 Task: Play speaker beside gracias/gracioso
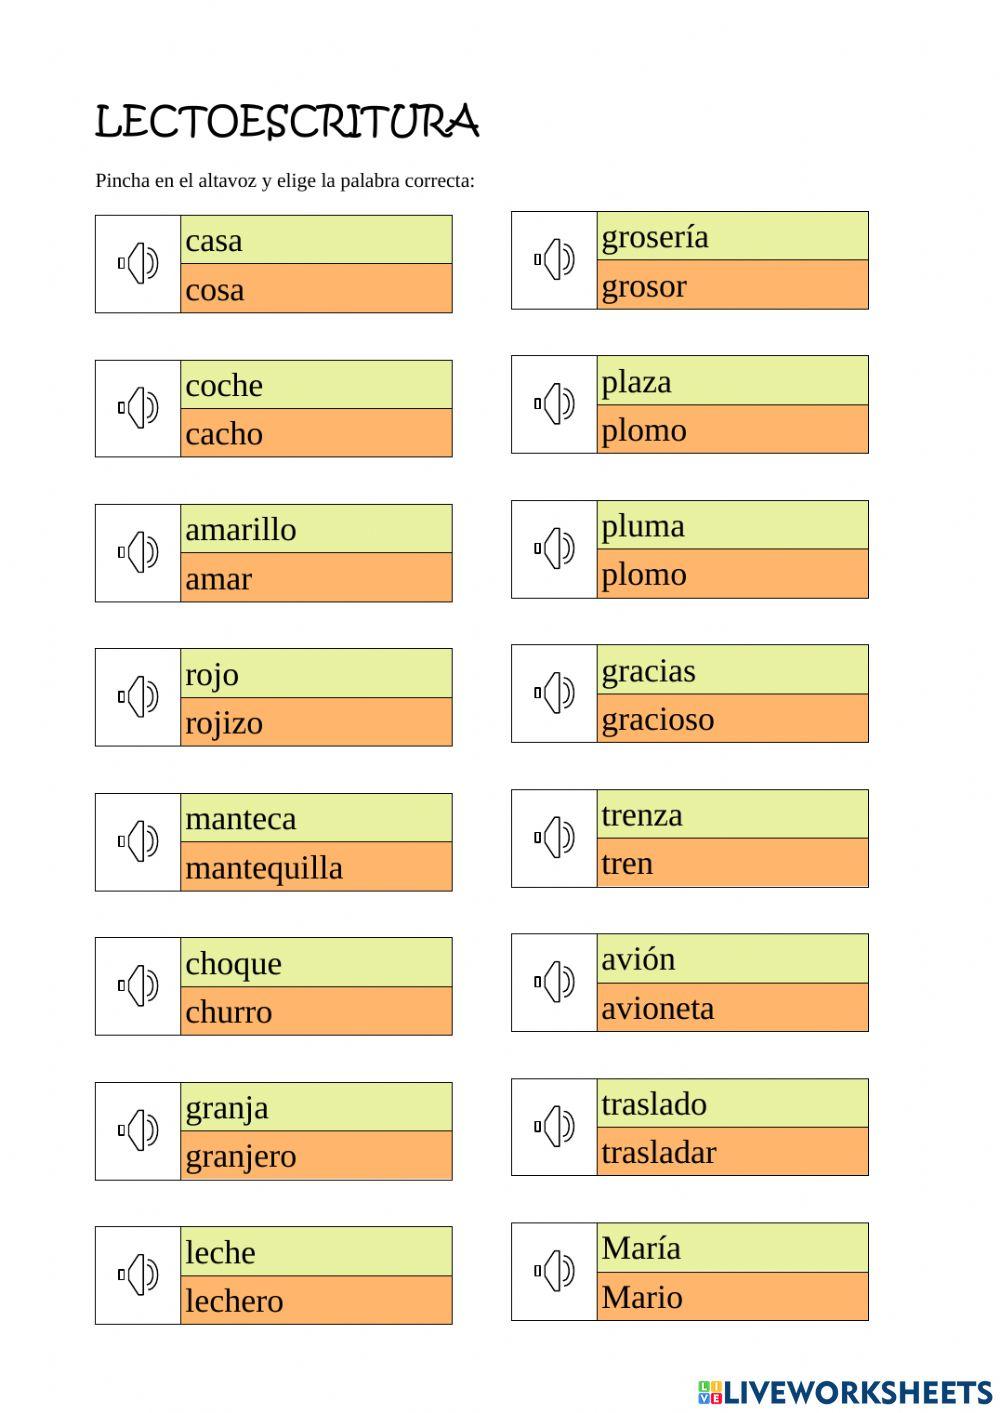(554, 693)
